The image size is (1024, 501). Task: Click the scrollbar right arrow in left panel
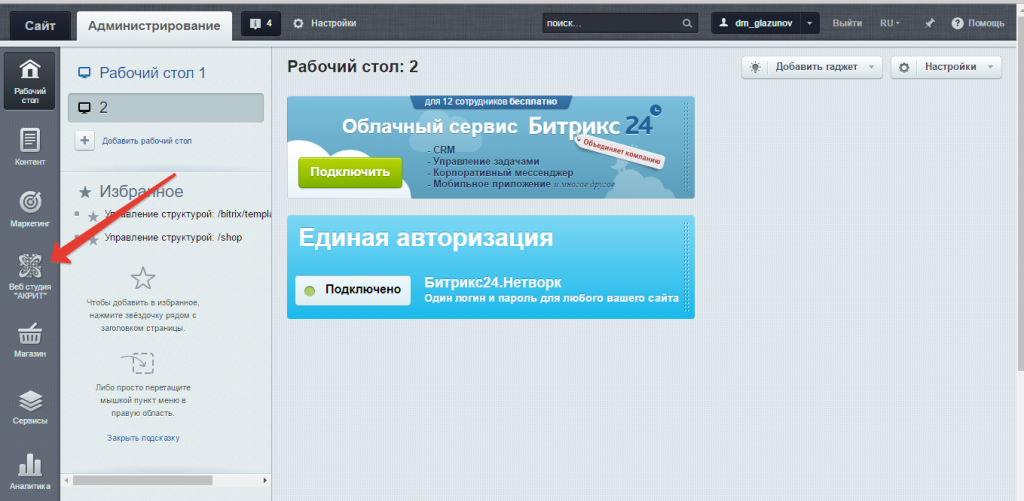pyautogui.click(x=264, y=480)
